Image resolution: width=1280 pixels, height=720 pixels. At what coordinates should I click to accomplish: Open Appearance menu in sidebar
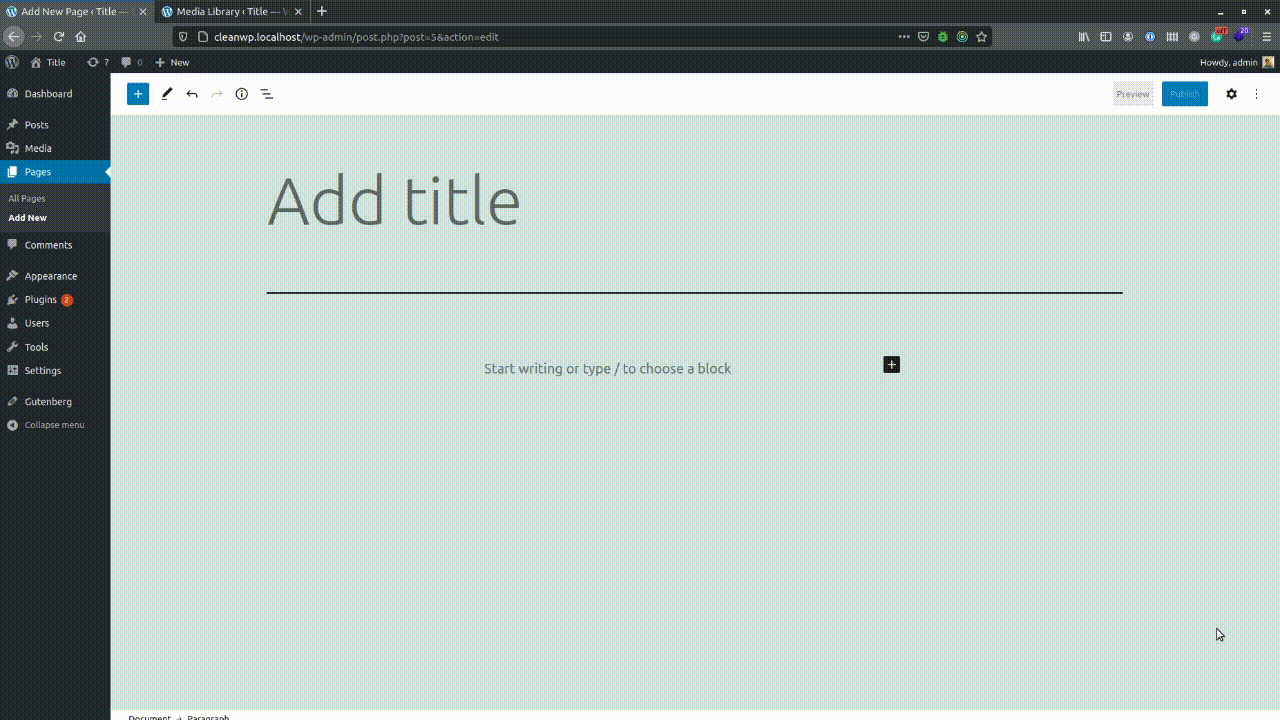(x=55, y=276)
